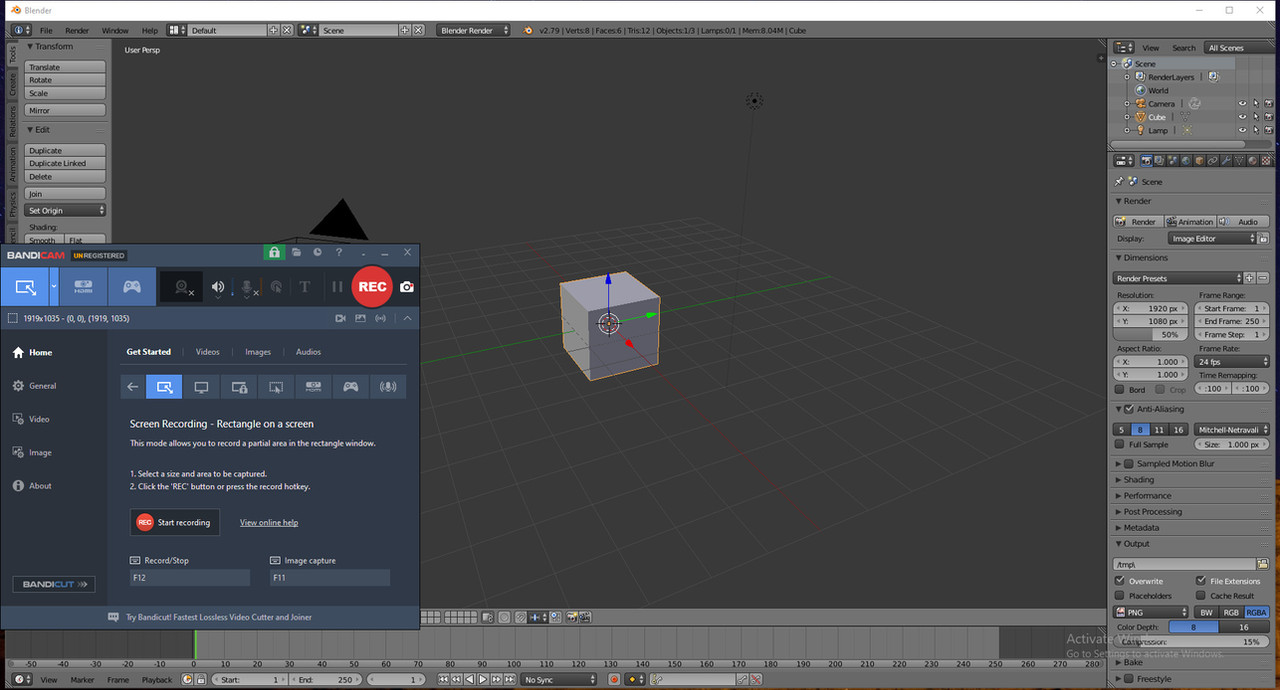
Task: Enable Full Sample checkbox
Action: 1120,445
